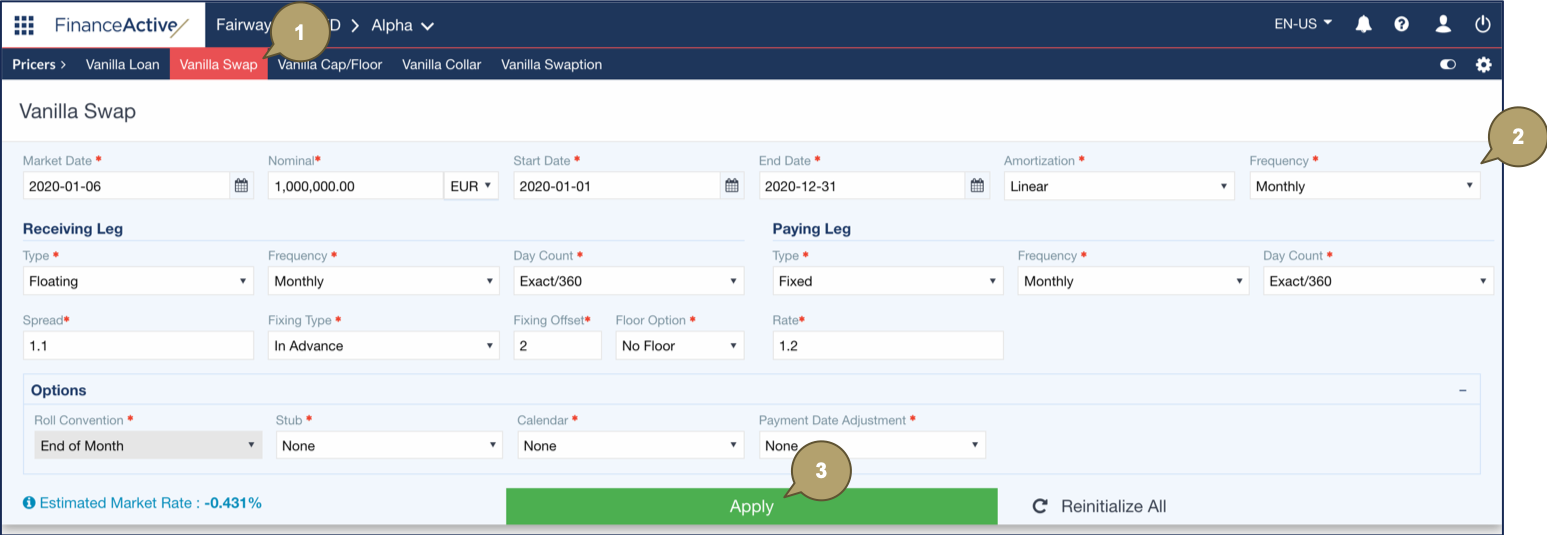
Task: Click the notifications bell icon
Action: coord(1363,24)
